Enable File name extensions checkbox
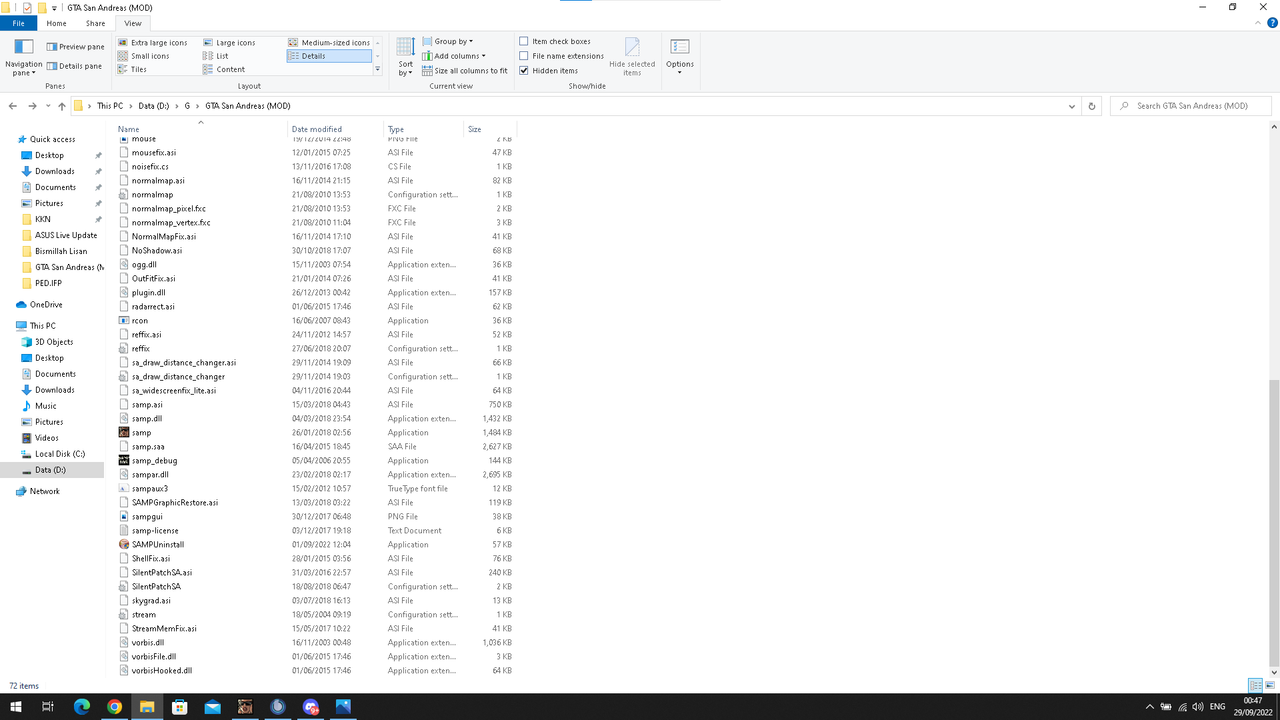The image size is (1280, 720). pyautogui.click(x=524, y=56)
